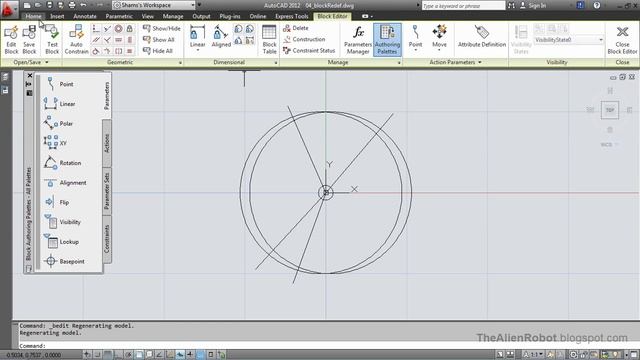Toggle Constraint Status shading

tap(309, 51)
